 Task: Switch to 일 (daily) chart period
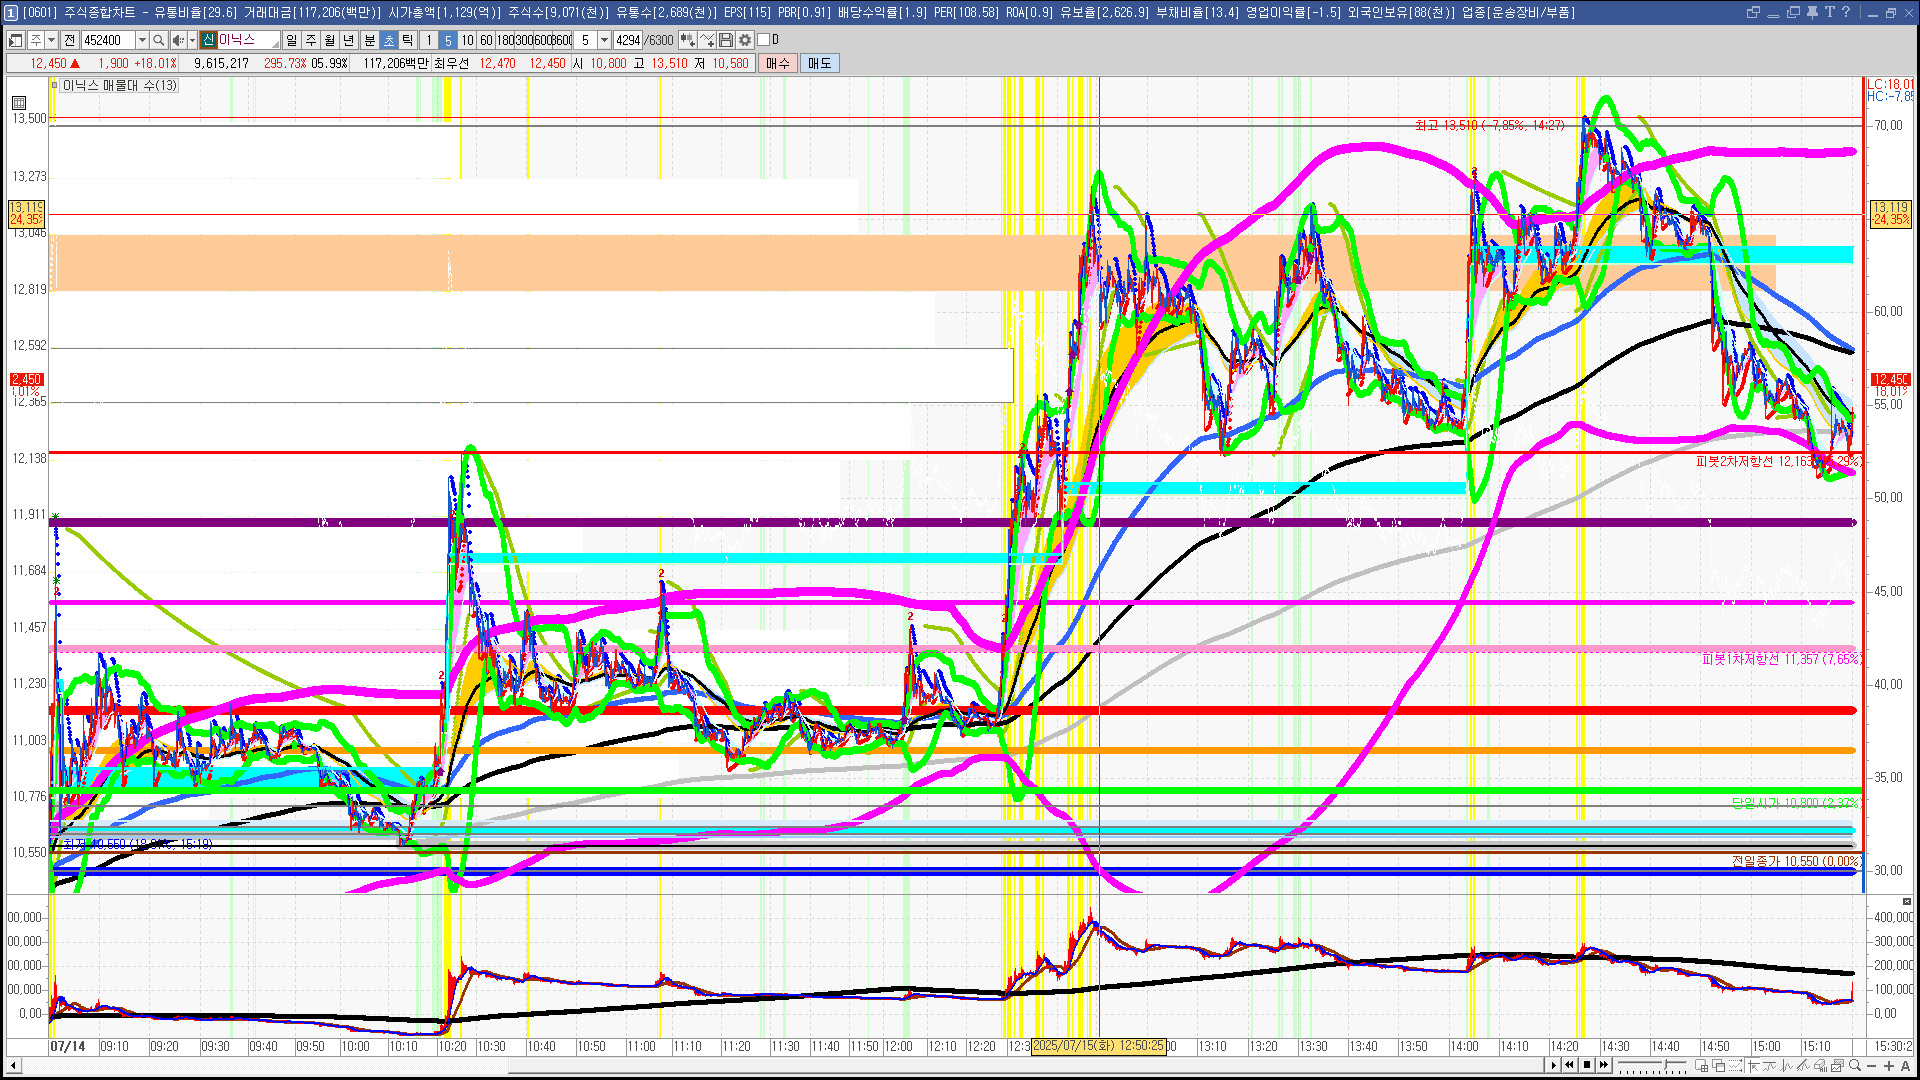click(x=291, y=40)
